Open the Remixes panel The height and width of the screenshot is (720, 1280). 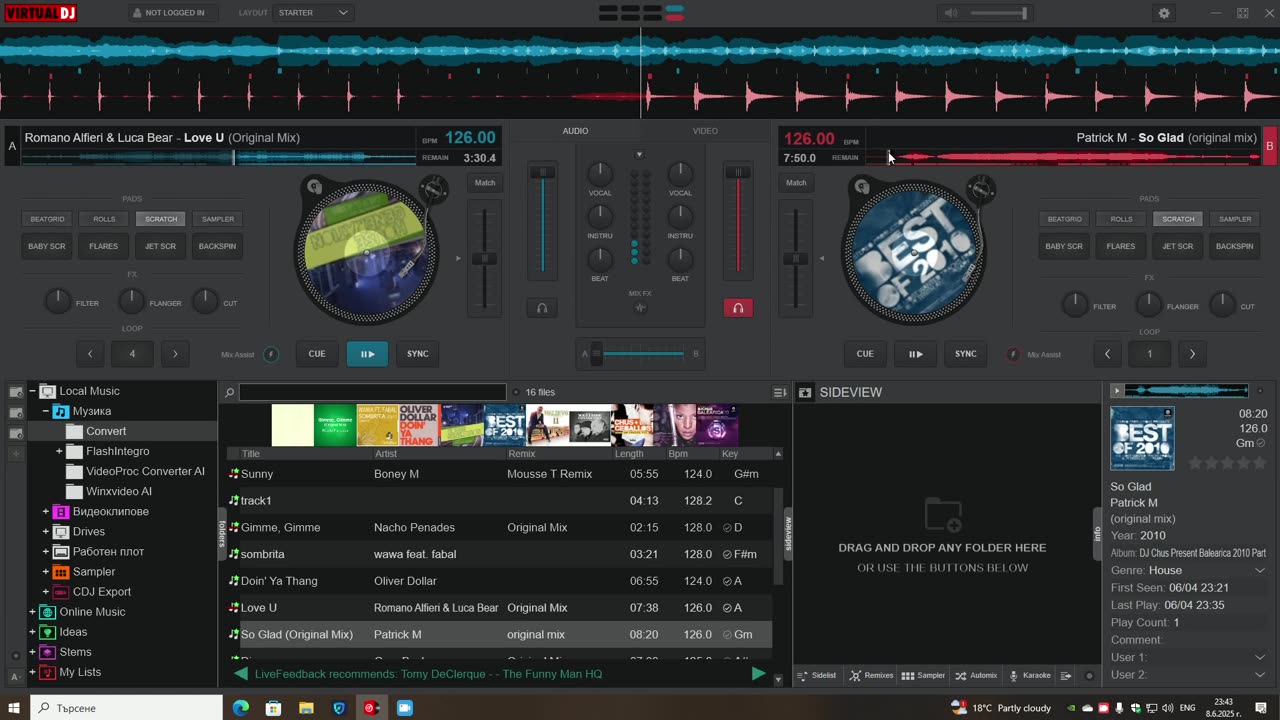(x=871, y=675)
